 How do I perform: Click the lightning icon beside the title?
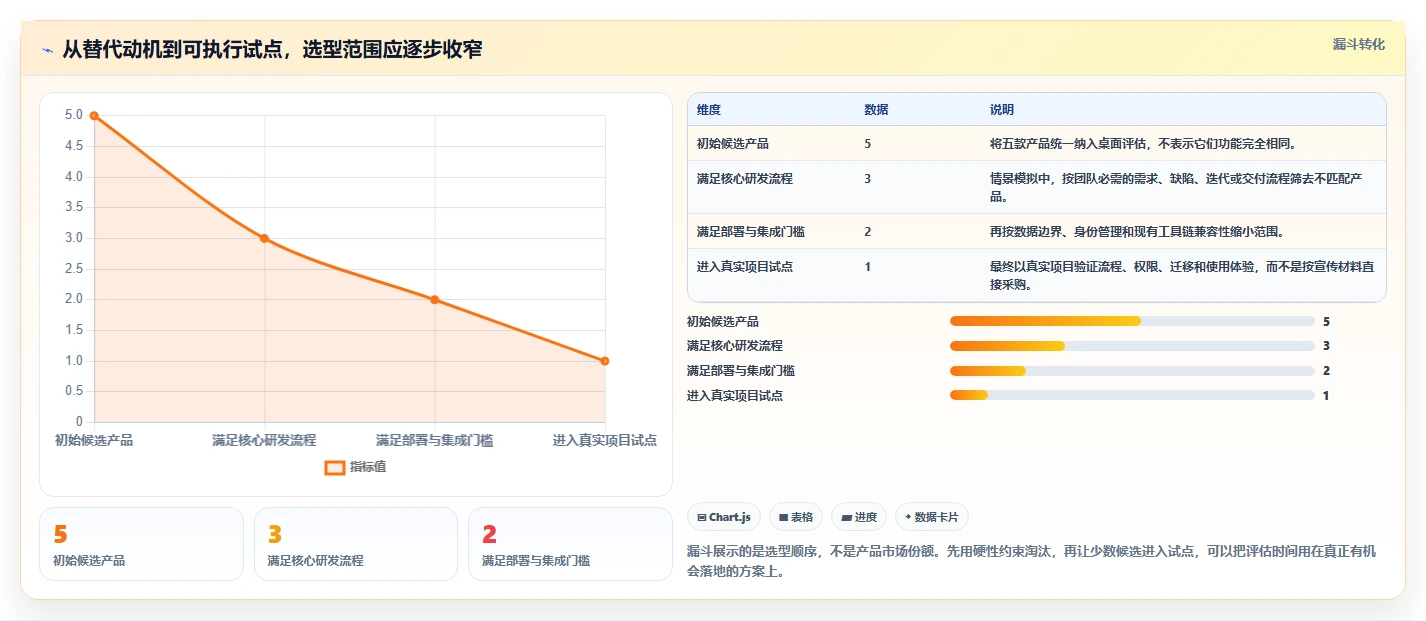(x=47, y=49)
